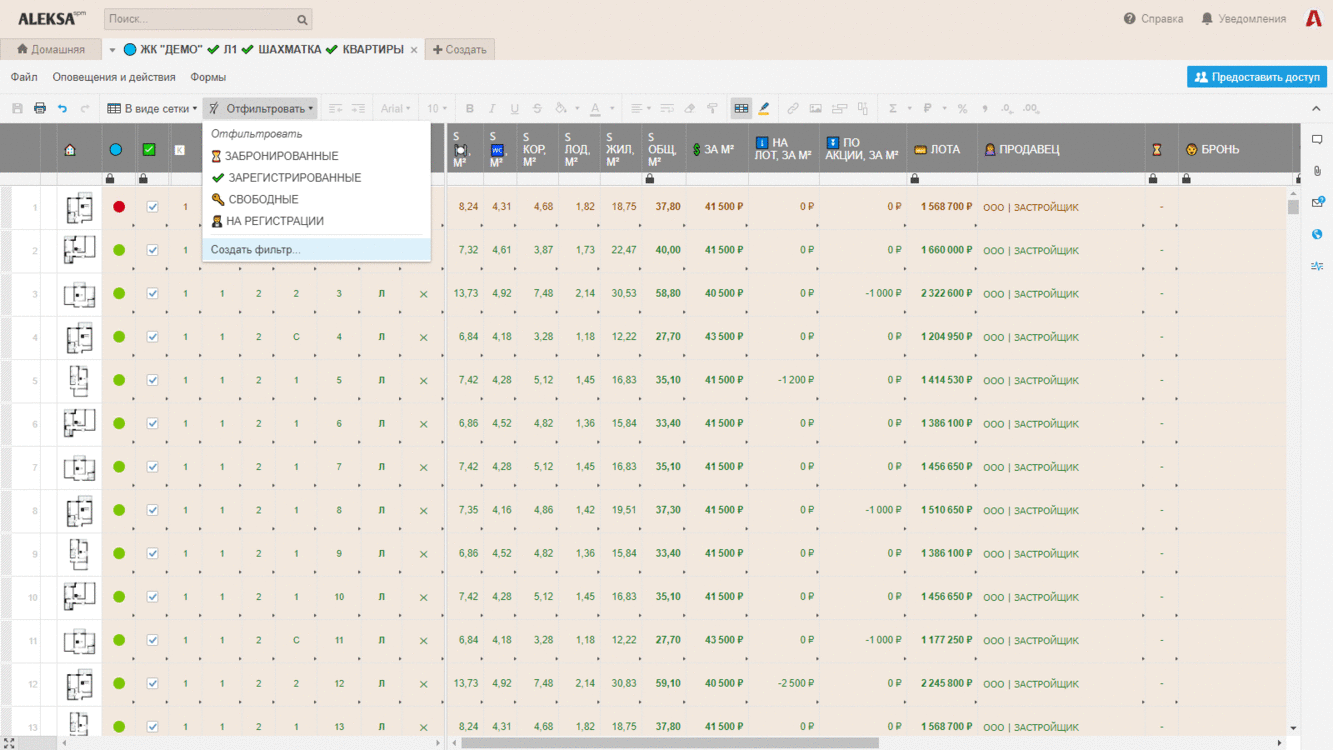1333x750 pixels.
Task: Click the highlight changes pencil icon
Action: coord(764,108)
